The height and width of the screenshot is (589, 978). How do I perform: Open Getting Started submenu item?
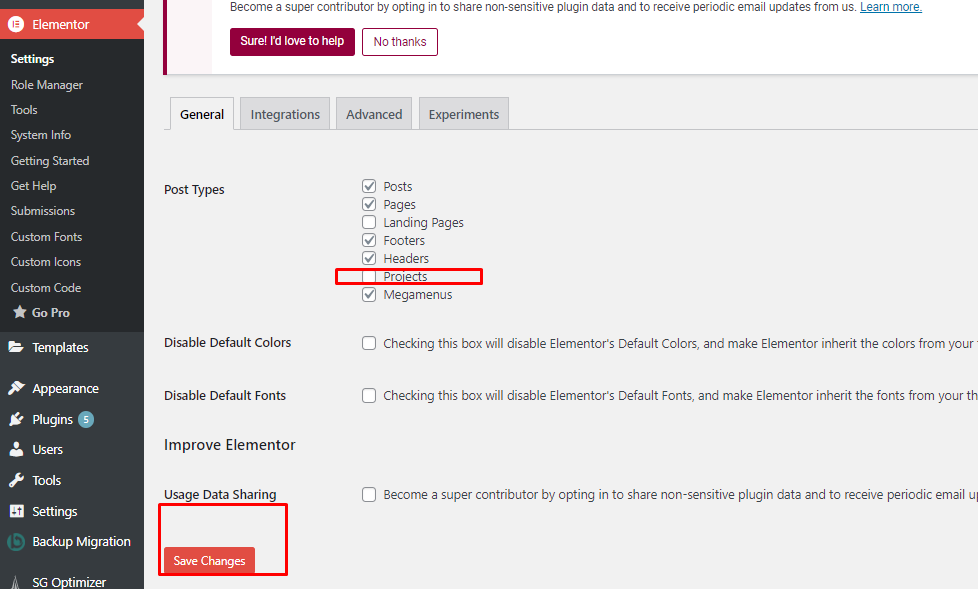pyautogui.click(x=50, y=161)
